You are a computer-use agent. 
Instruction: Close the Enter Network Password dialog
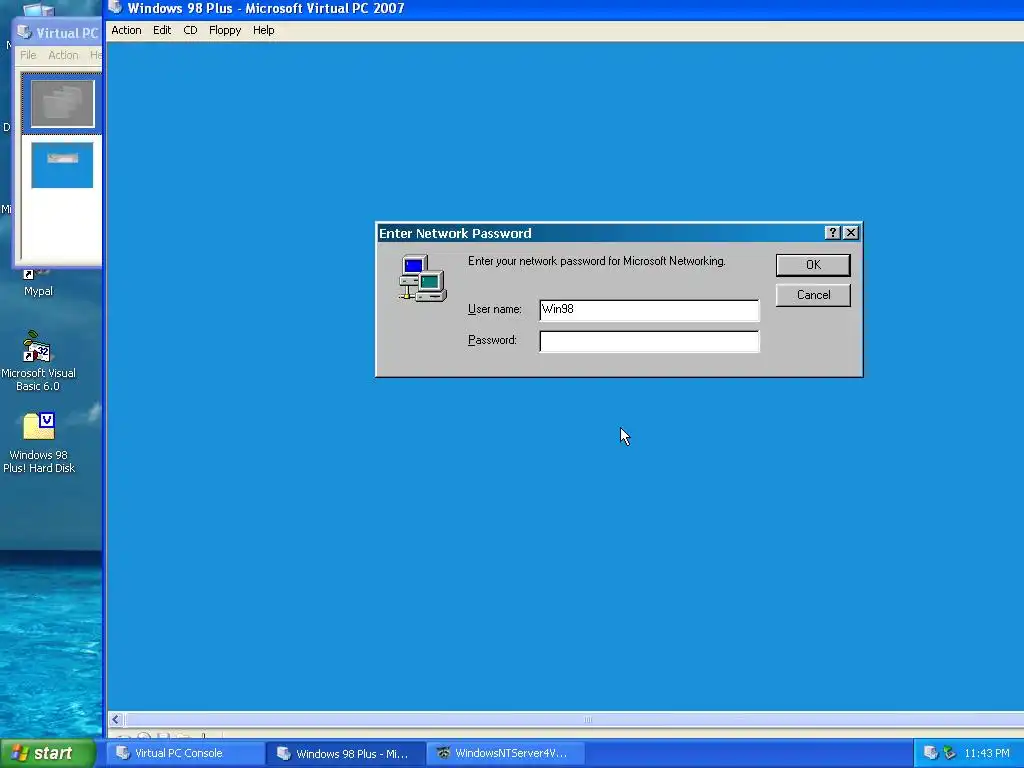[x=850, y=232]
